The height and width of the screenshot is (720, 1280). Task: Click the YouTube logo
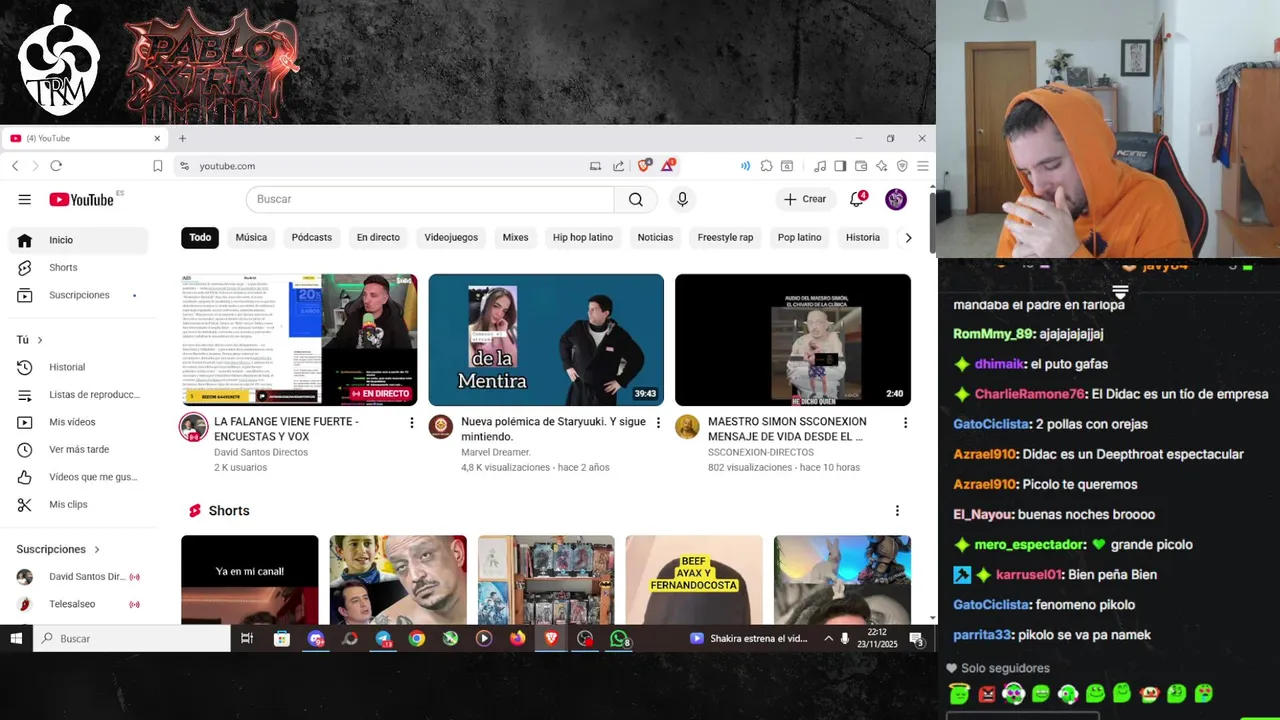82,199
